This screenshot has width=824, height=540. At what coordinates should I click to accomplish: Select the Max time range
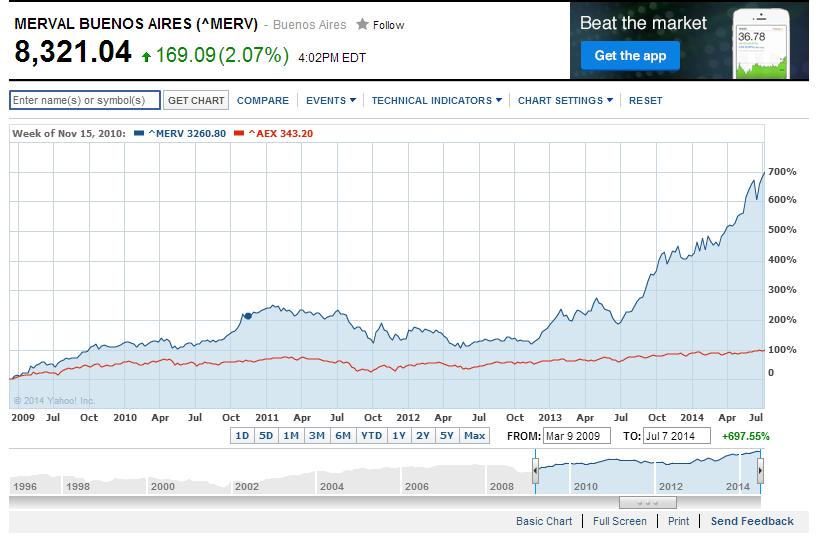click(475, 436)
